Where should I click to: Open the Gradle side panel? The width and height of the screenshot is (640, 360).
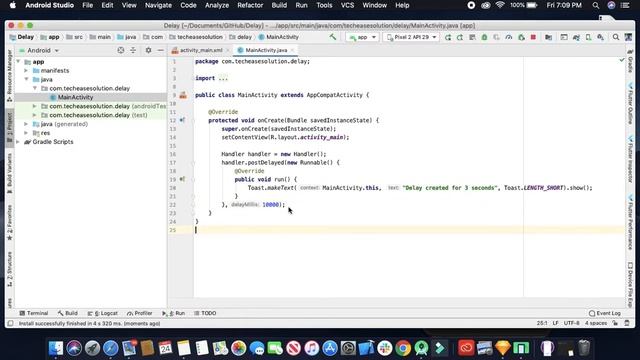click(630, 61)
